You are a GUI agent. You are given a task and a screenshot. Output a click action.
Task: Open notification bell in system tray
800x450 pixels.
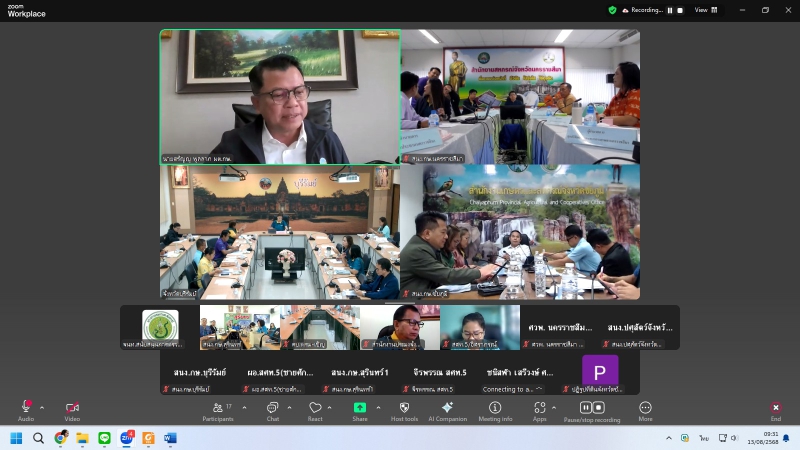[x=786, y=438]
